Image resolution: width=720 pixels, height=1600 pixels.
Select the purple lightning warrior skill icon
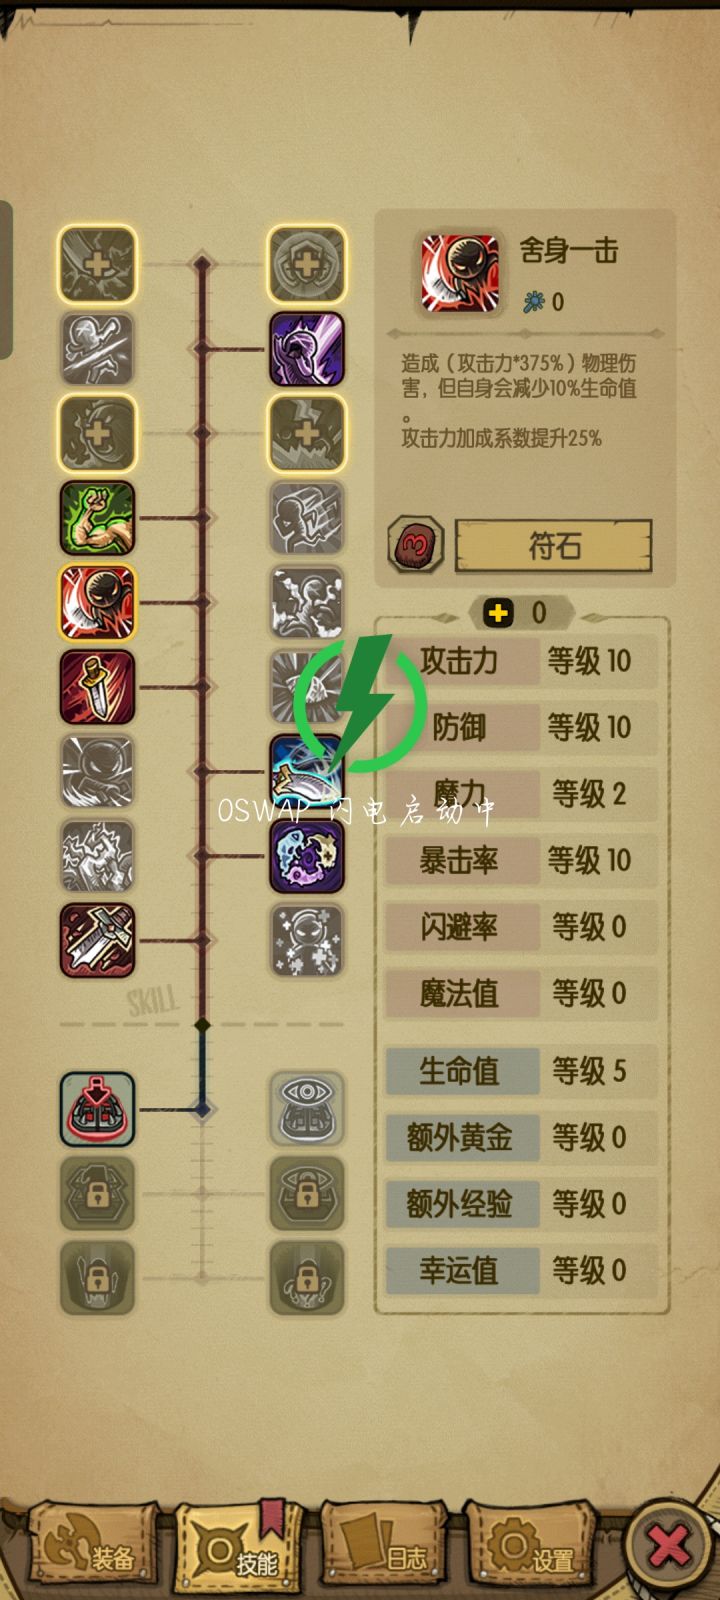pyautogui.click(x=307, y=349)
